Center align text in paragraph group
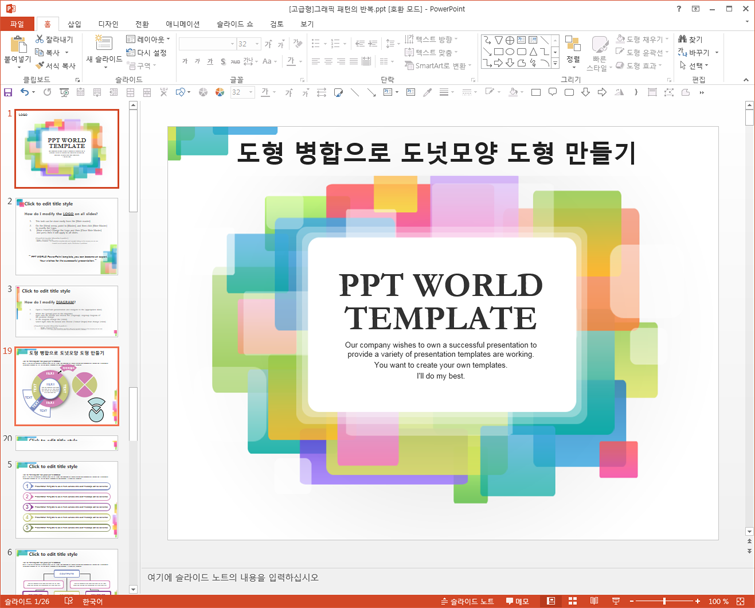The height and width of the screenshot is (608, 755). pyautogui.click(x=328, y=62)
